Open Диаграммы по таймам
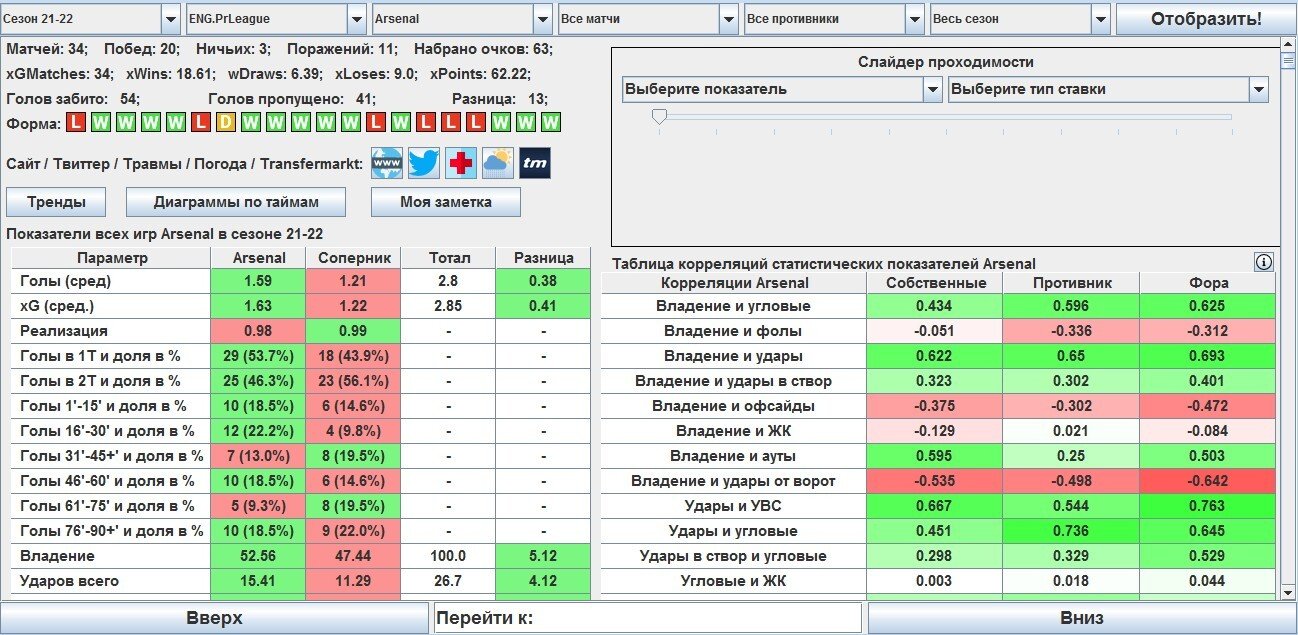Image resolution: width=1298 pixels, height=635 pixels. pos(236,202)
